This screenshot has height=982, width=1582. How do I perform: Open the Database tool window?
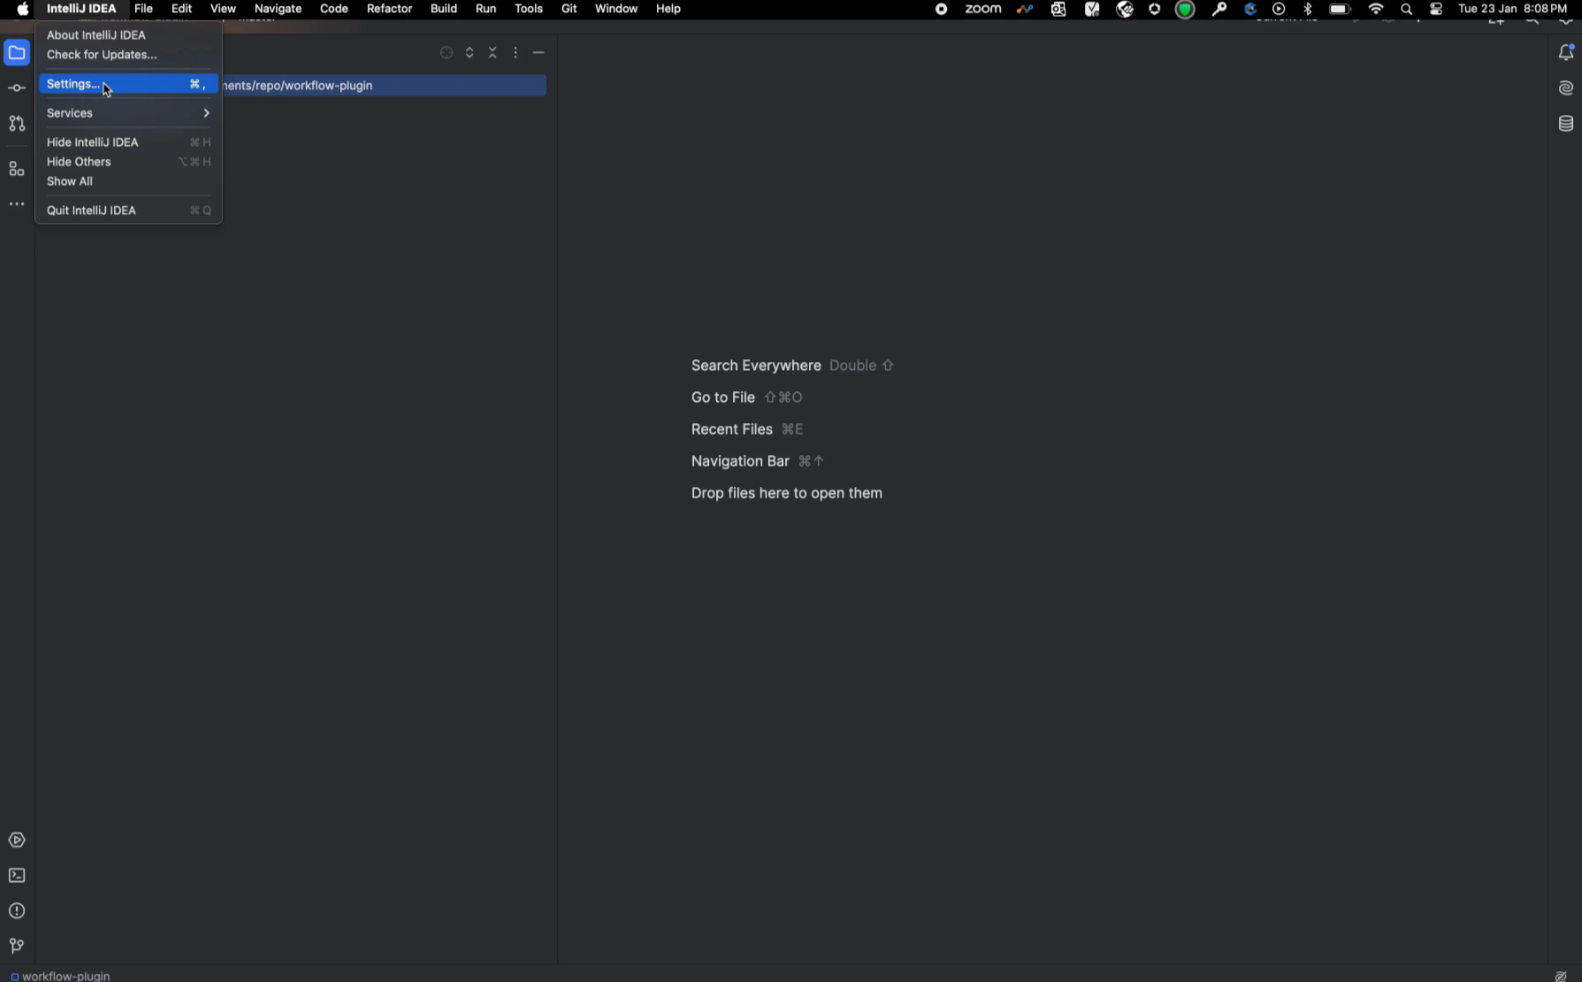[1566, 124]
